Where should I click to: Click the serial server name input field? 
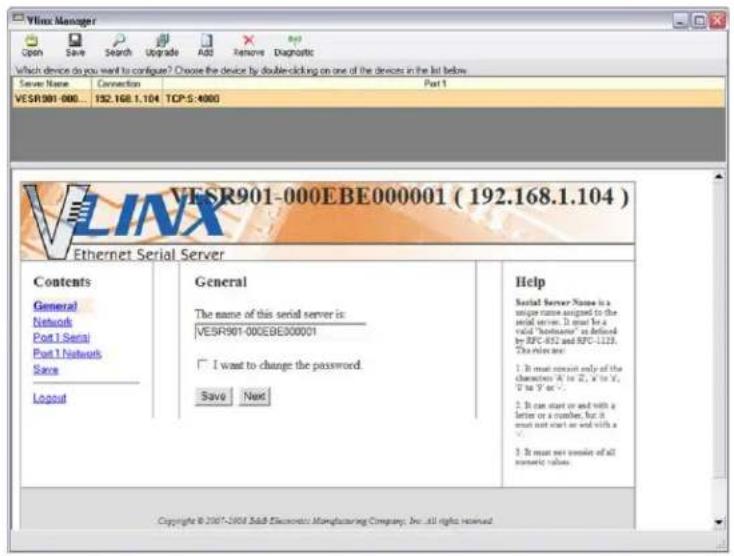coord(280,331)
